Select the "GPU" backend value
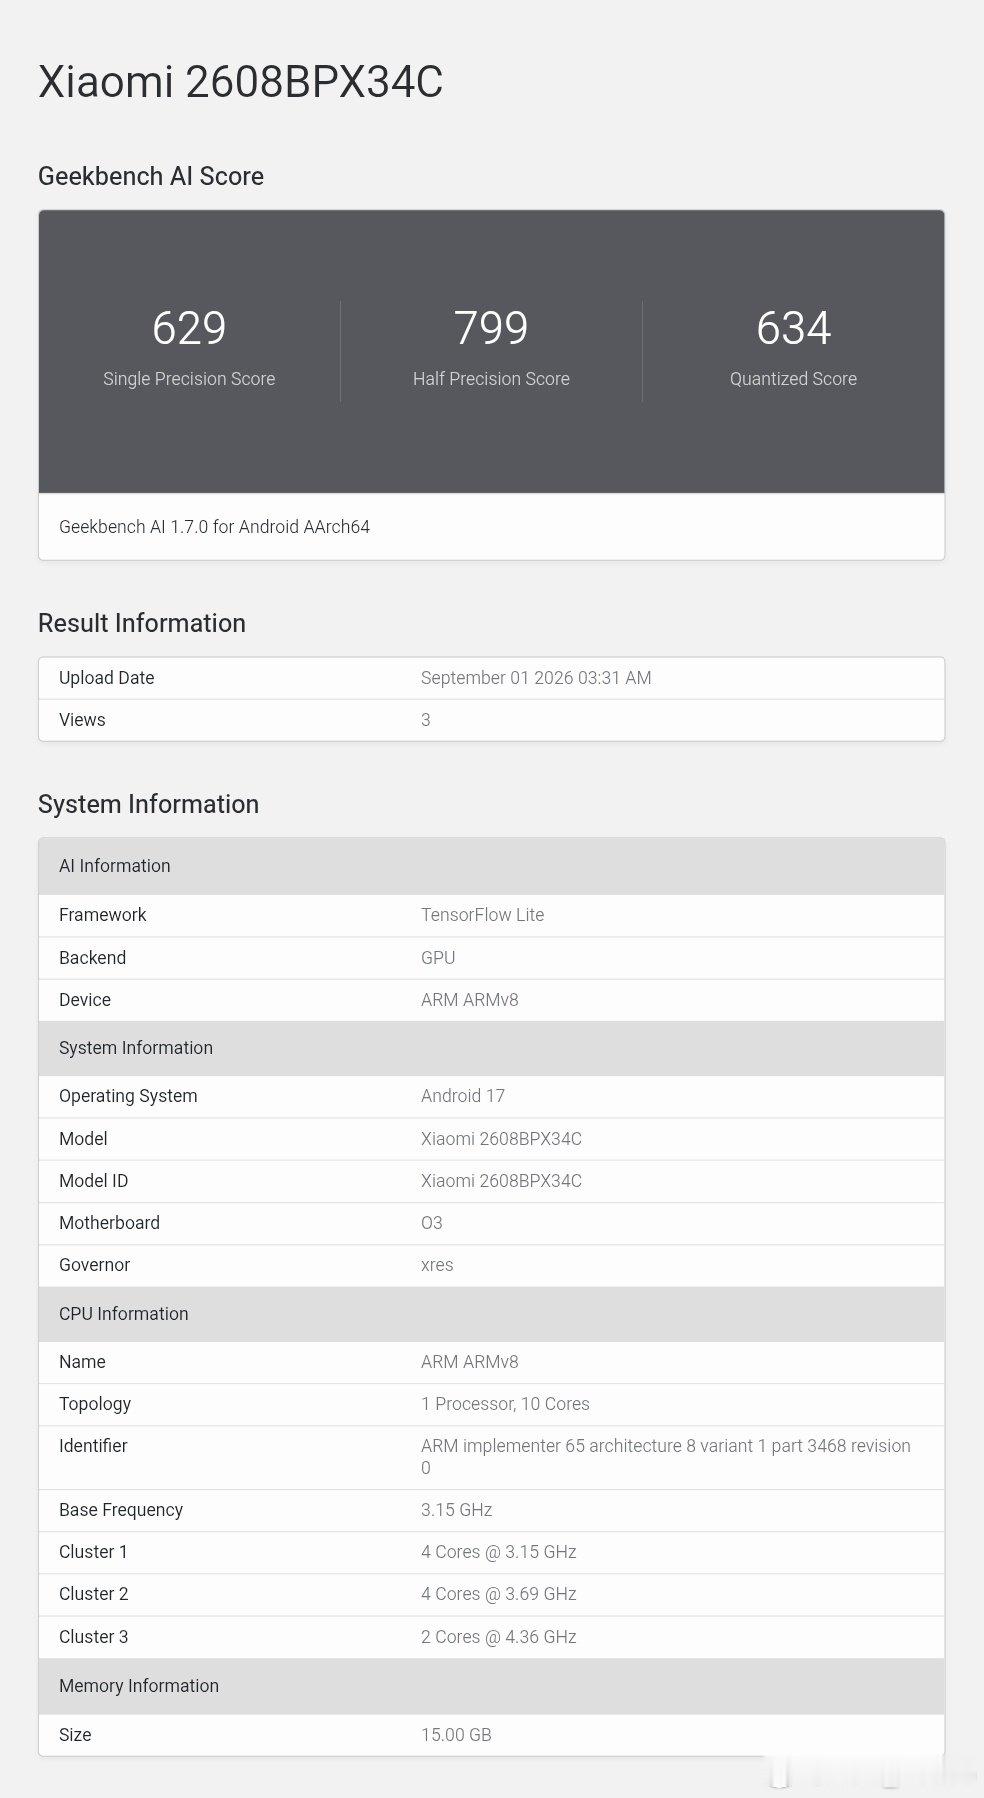984x1798 pixels. click(438, 958)
